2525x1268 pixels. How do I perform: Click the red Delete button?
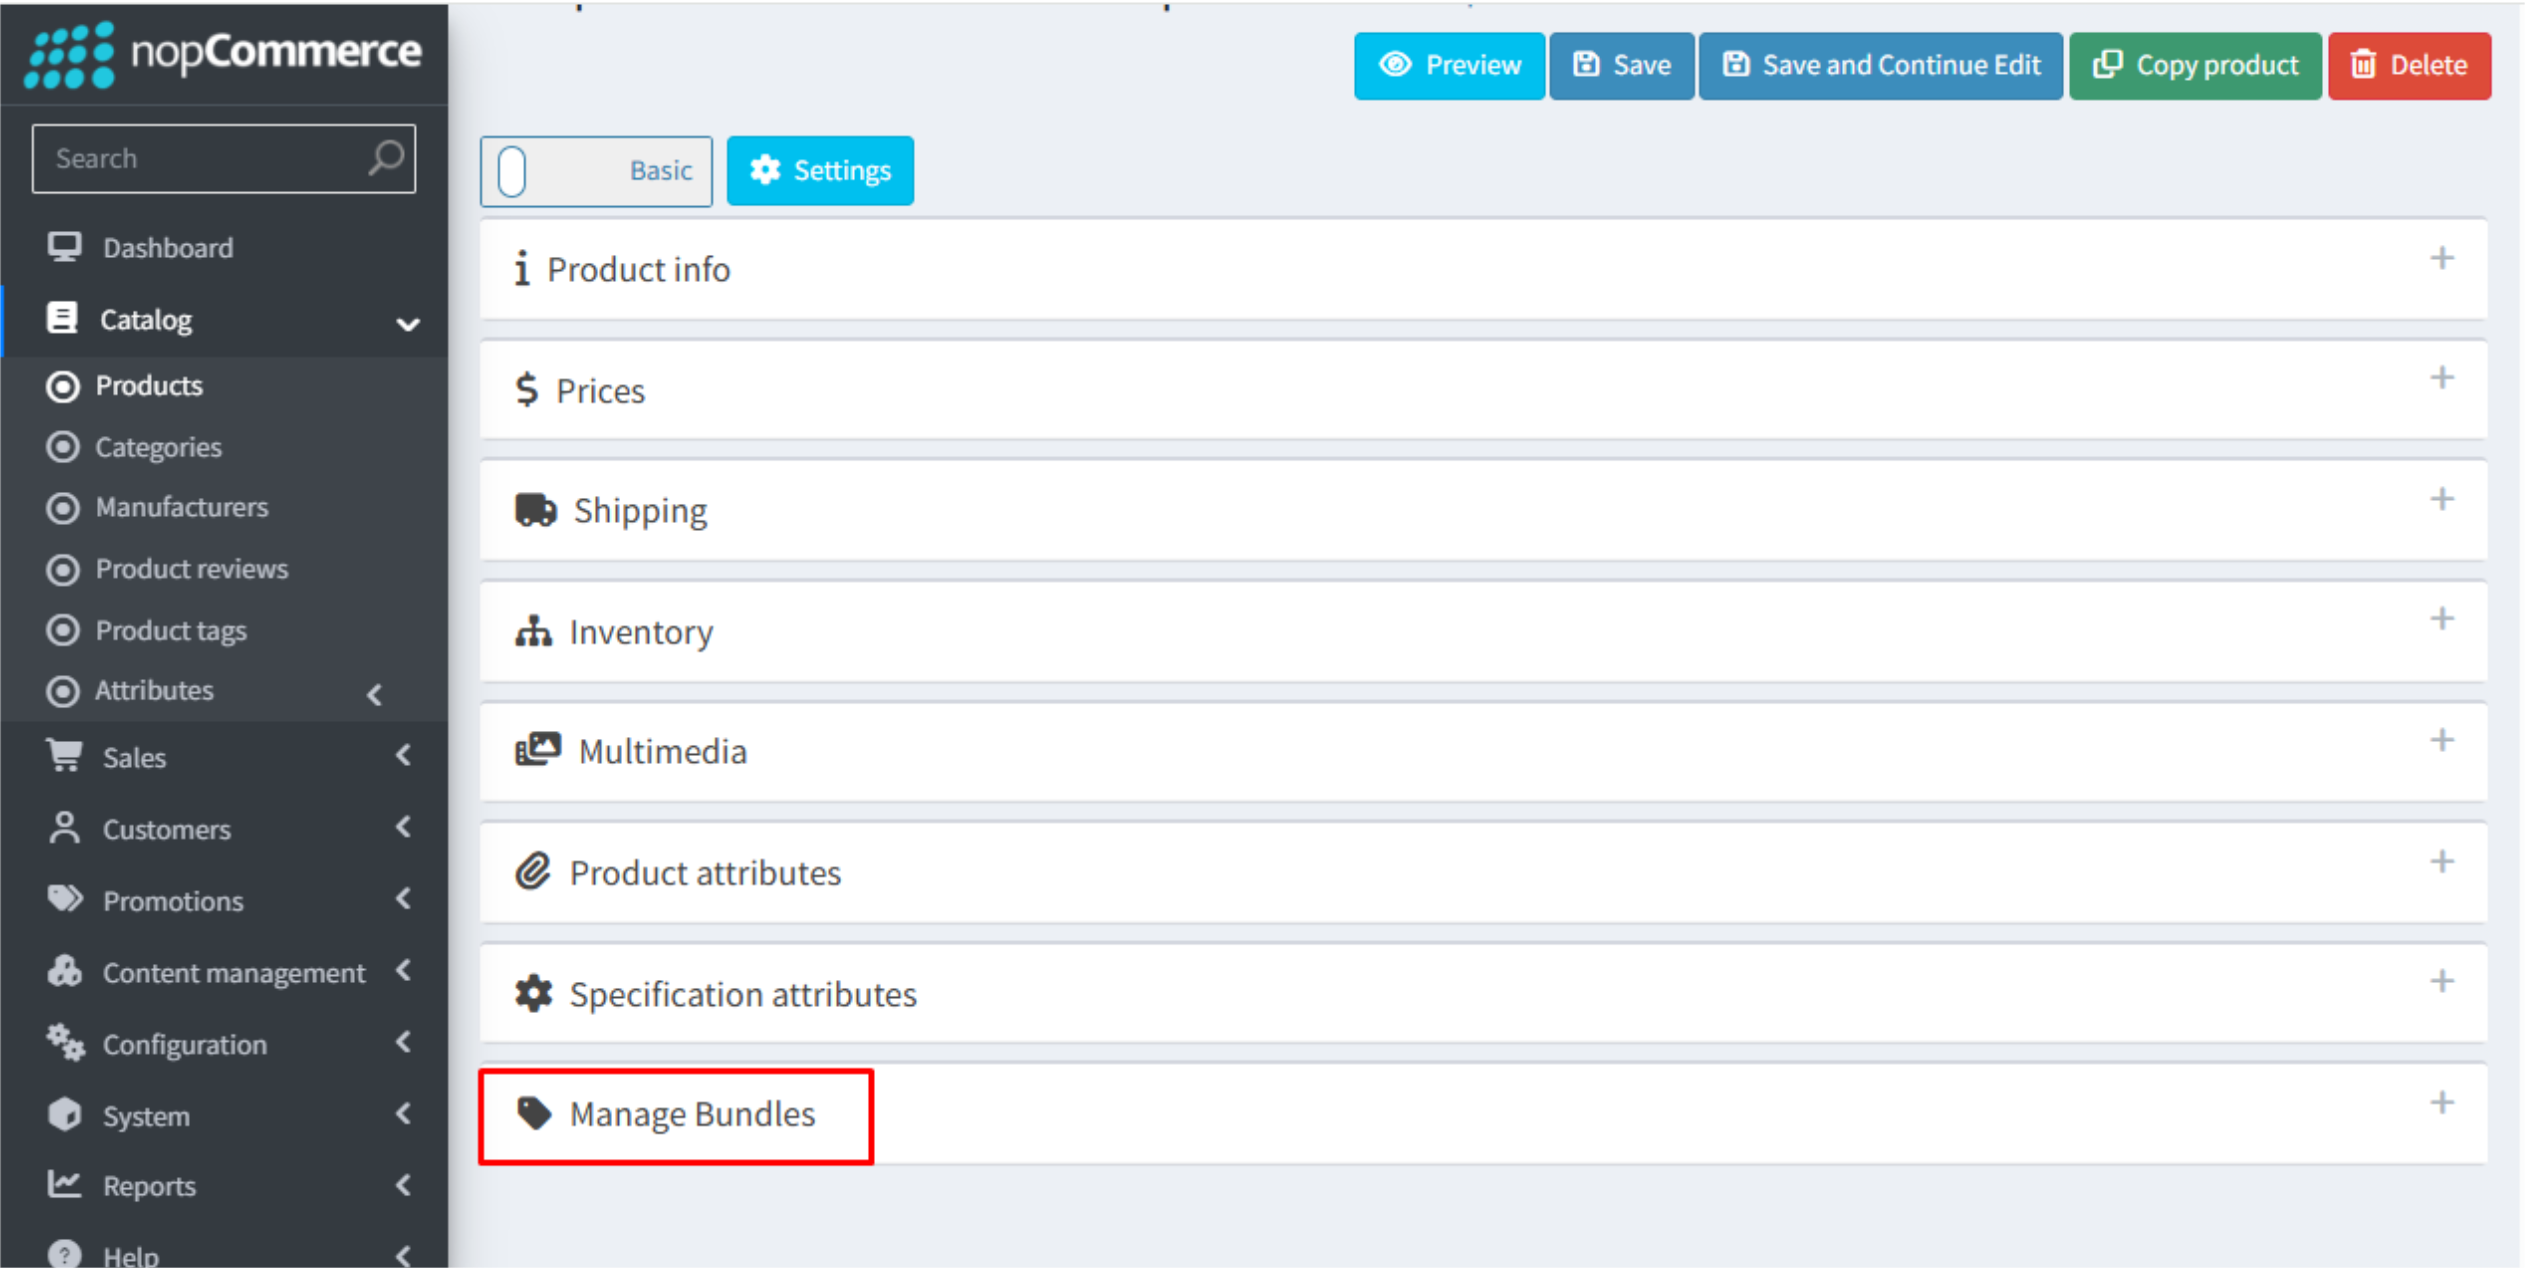click(x=2408, y=66)
